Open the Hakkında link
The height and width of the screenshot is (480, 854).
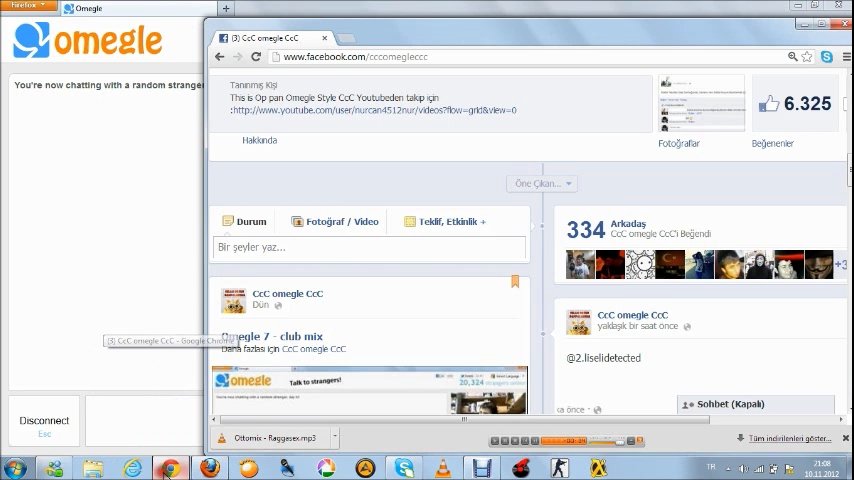click(x=259, y=140)
